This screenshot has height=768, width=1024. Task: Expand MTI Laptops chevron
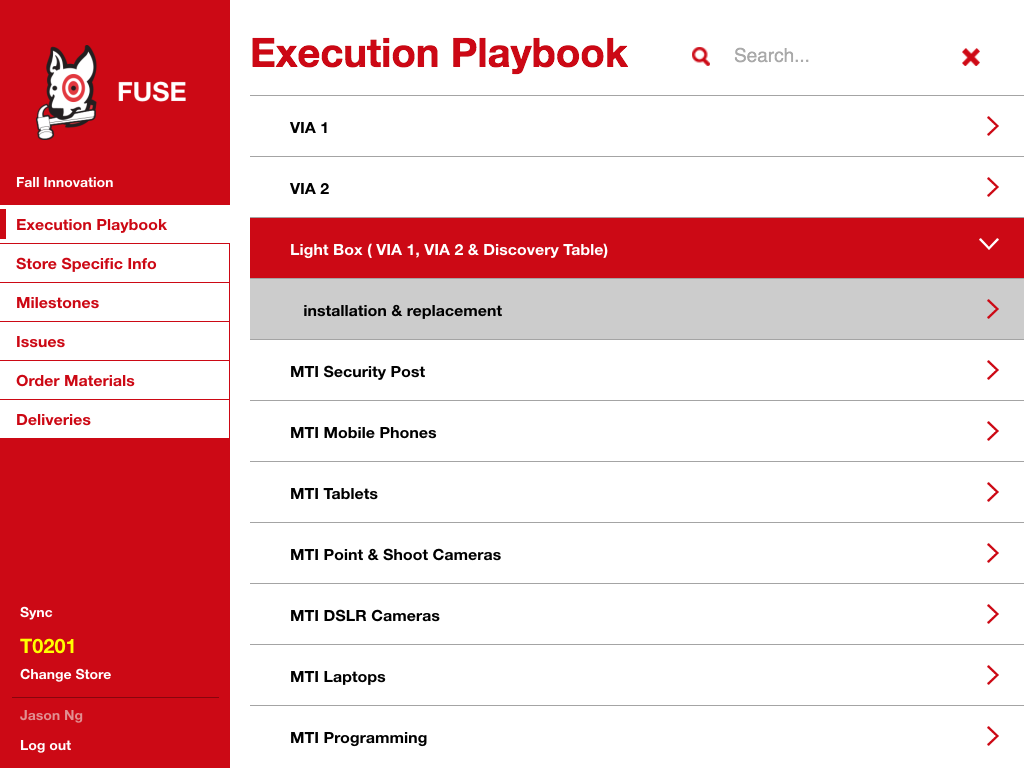point(993,675)
